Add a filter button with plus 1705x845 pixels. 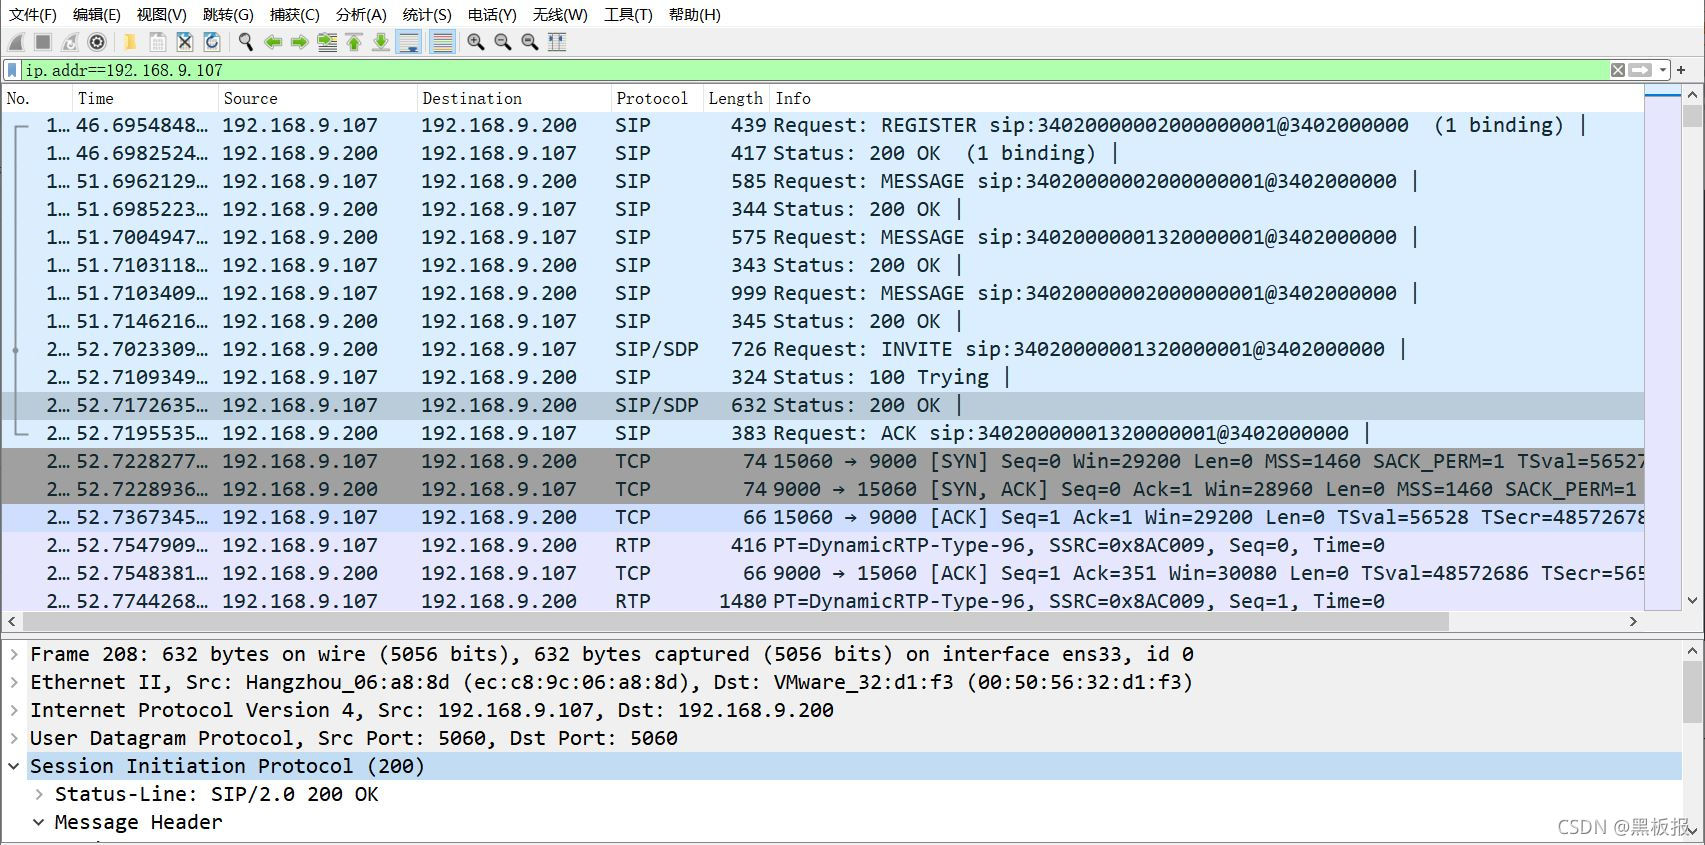tap(1681, 70)
